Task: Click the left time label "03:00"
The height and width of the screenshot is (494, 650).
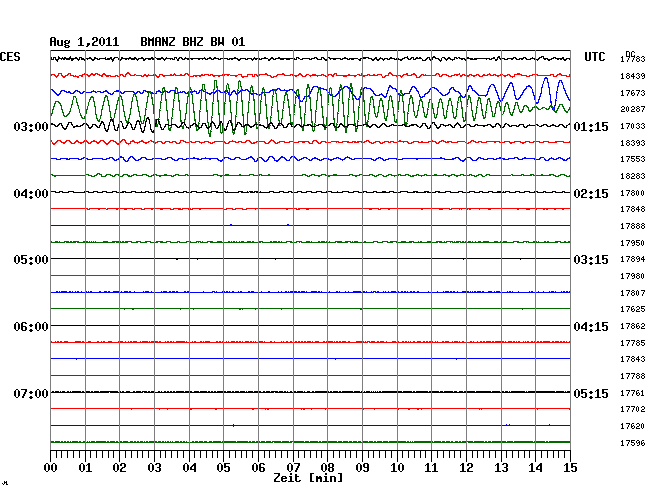Action: pos(31,127)
